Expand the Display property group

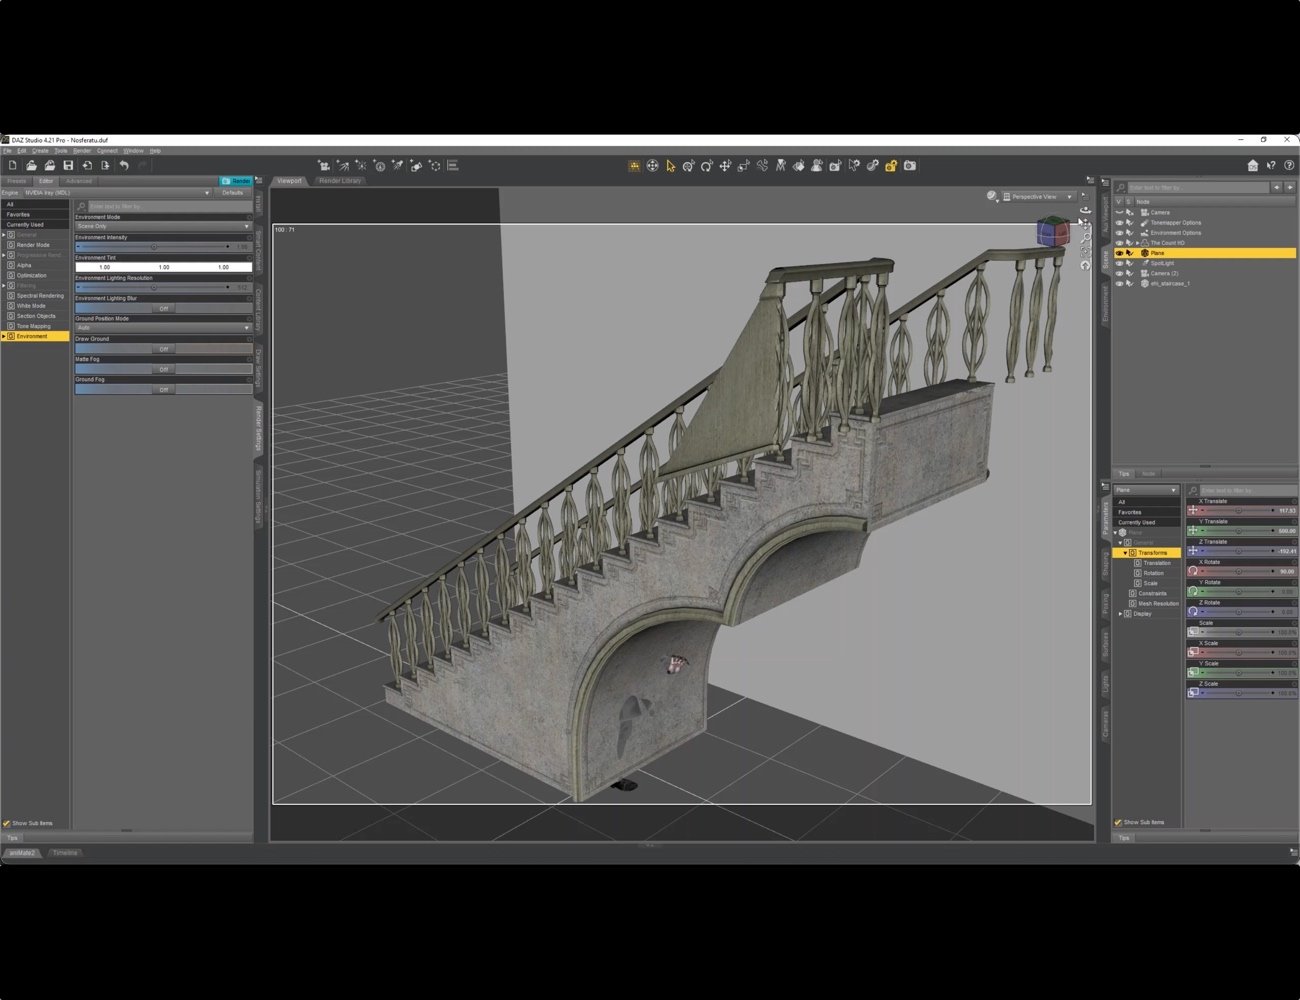pos(1120,614)
